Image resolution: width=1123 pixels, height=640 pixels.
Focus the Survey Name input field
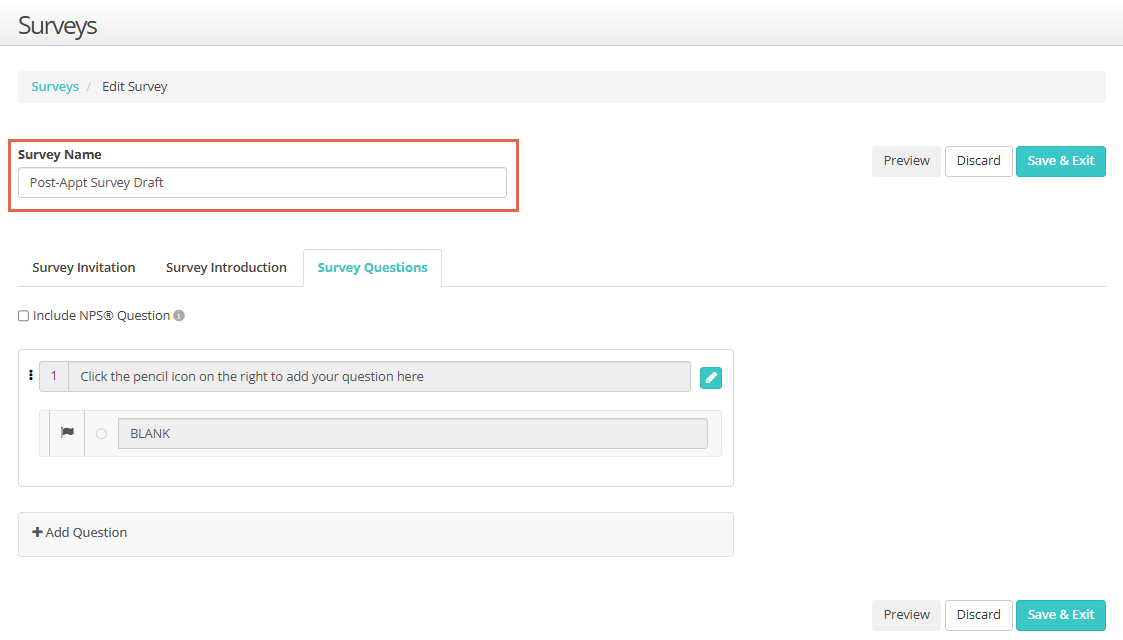click(x=262, y=183)
